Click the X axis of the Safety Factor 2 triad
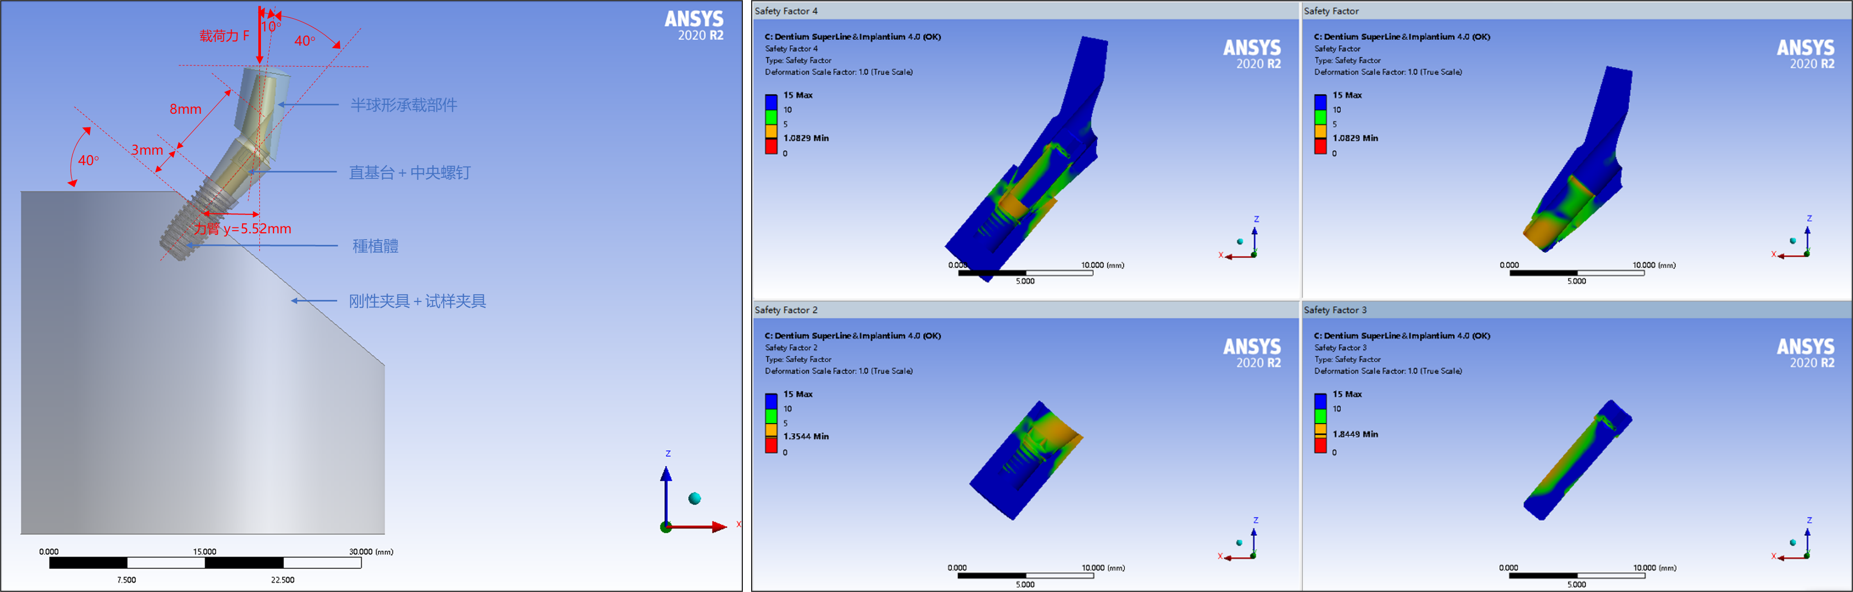This screenshot has height=592, width=1853. point(1238,557)
